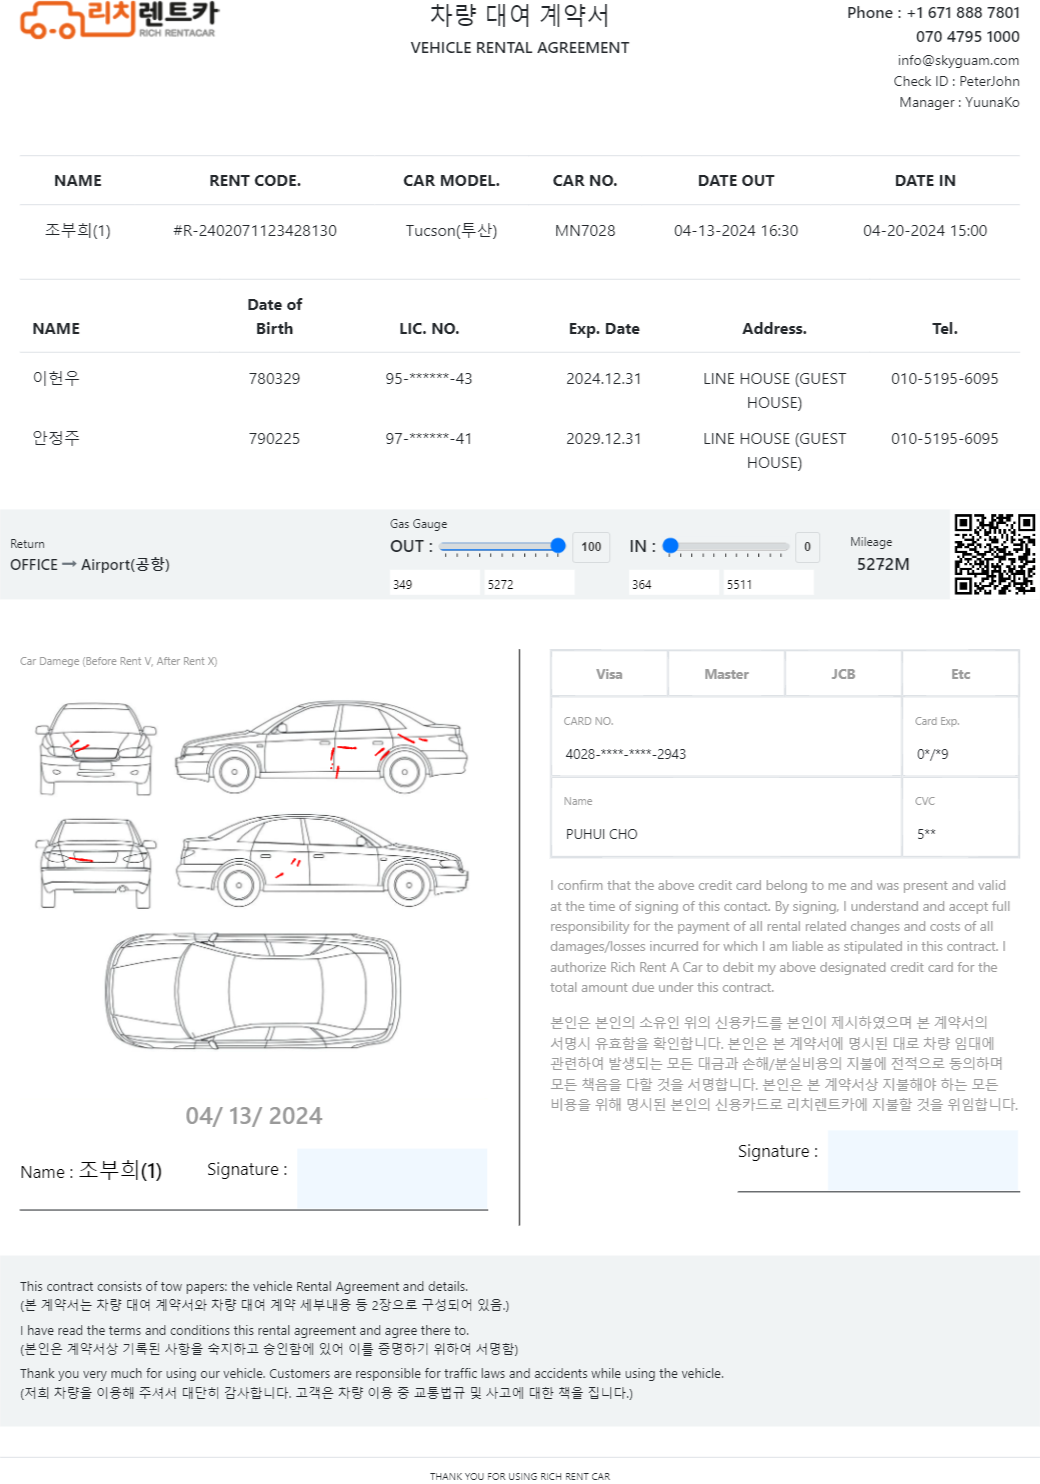Click the OUT field showing 349
The image size is (1040, 1484).
click(435, 584)
